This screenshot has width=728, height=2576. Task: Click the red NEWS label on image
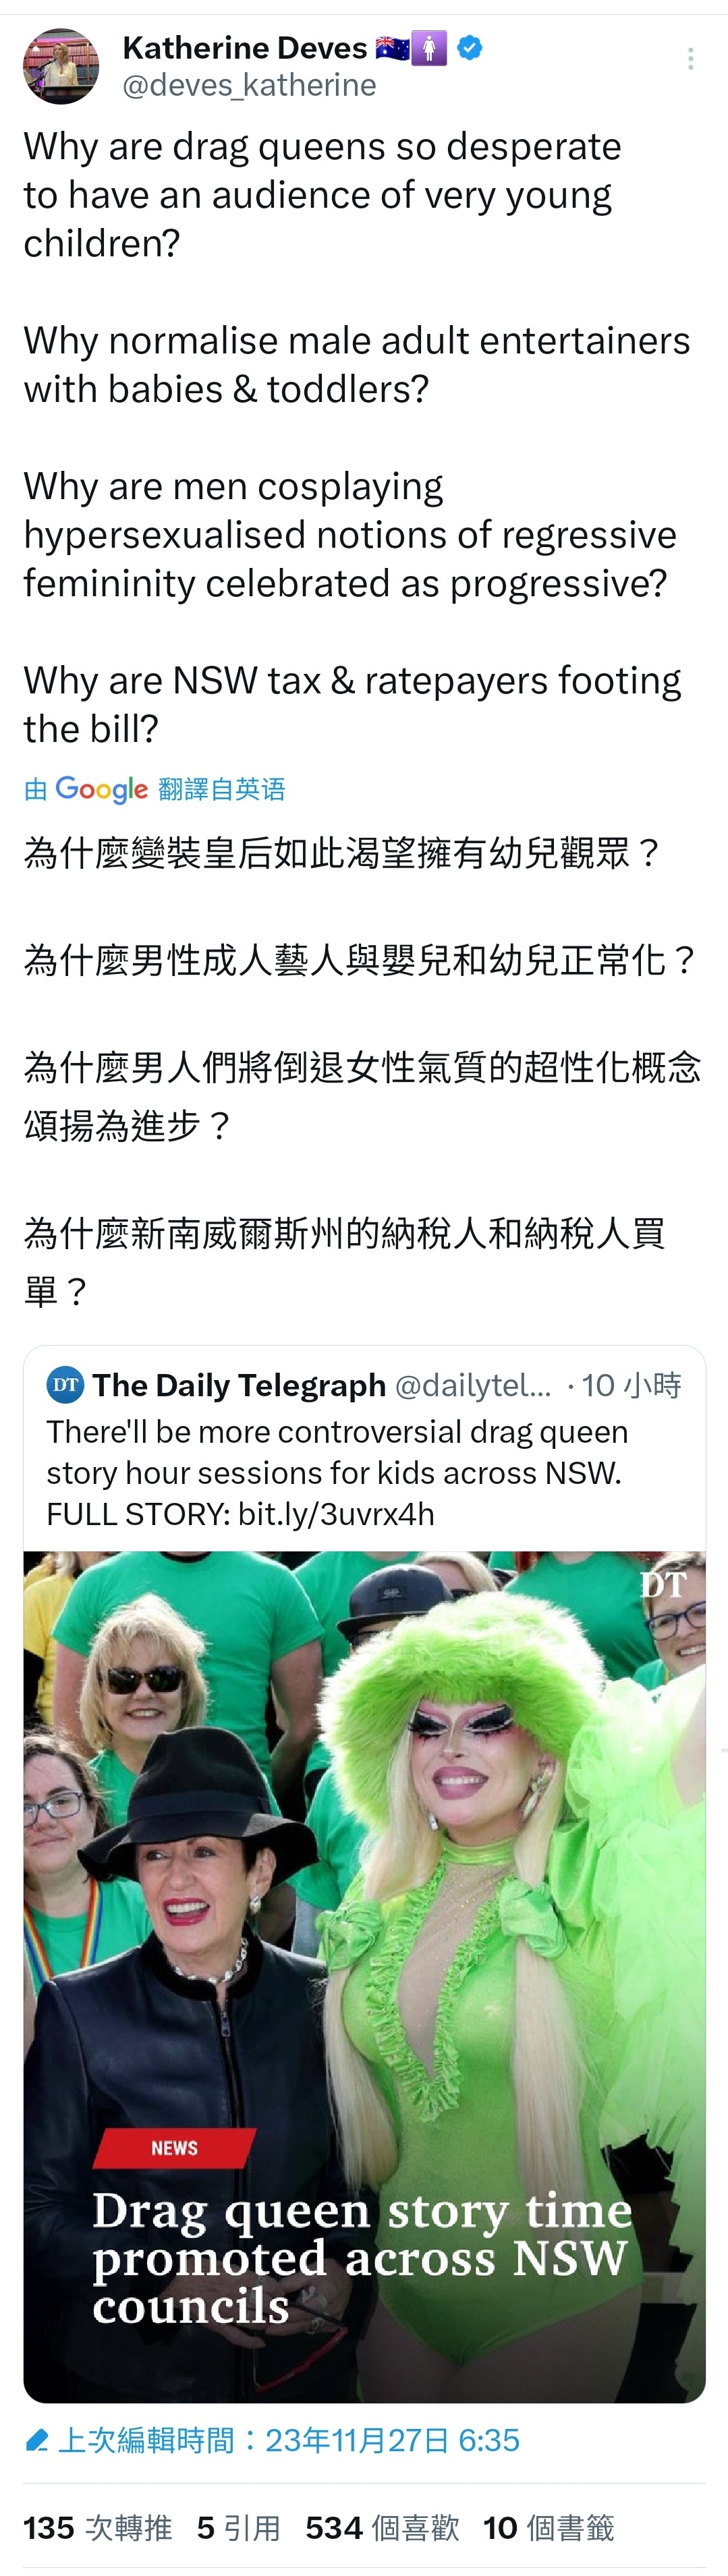174,2148
